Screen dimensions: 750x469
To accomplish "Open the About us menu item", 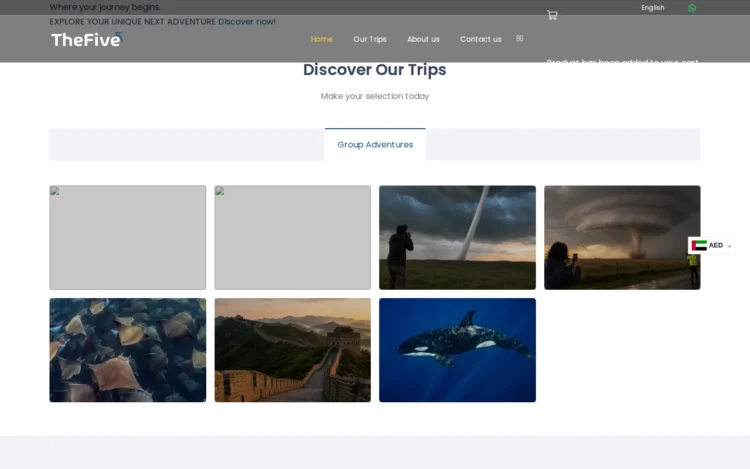I will [423, 39].
